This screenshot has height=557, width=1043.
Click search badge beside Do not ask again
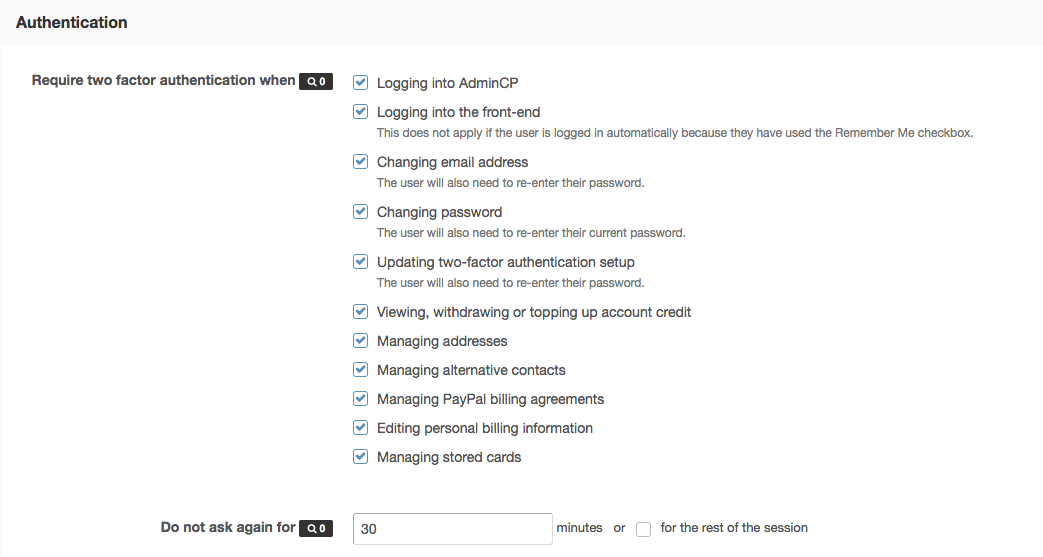316,528
